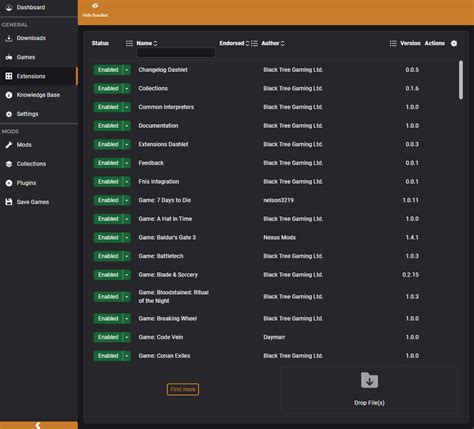Click the Downloads tray icon
This screenshot has height=429, width=474.
[9, 38]
